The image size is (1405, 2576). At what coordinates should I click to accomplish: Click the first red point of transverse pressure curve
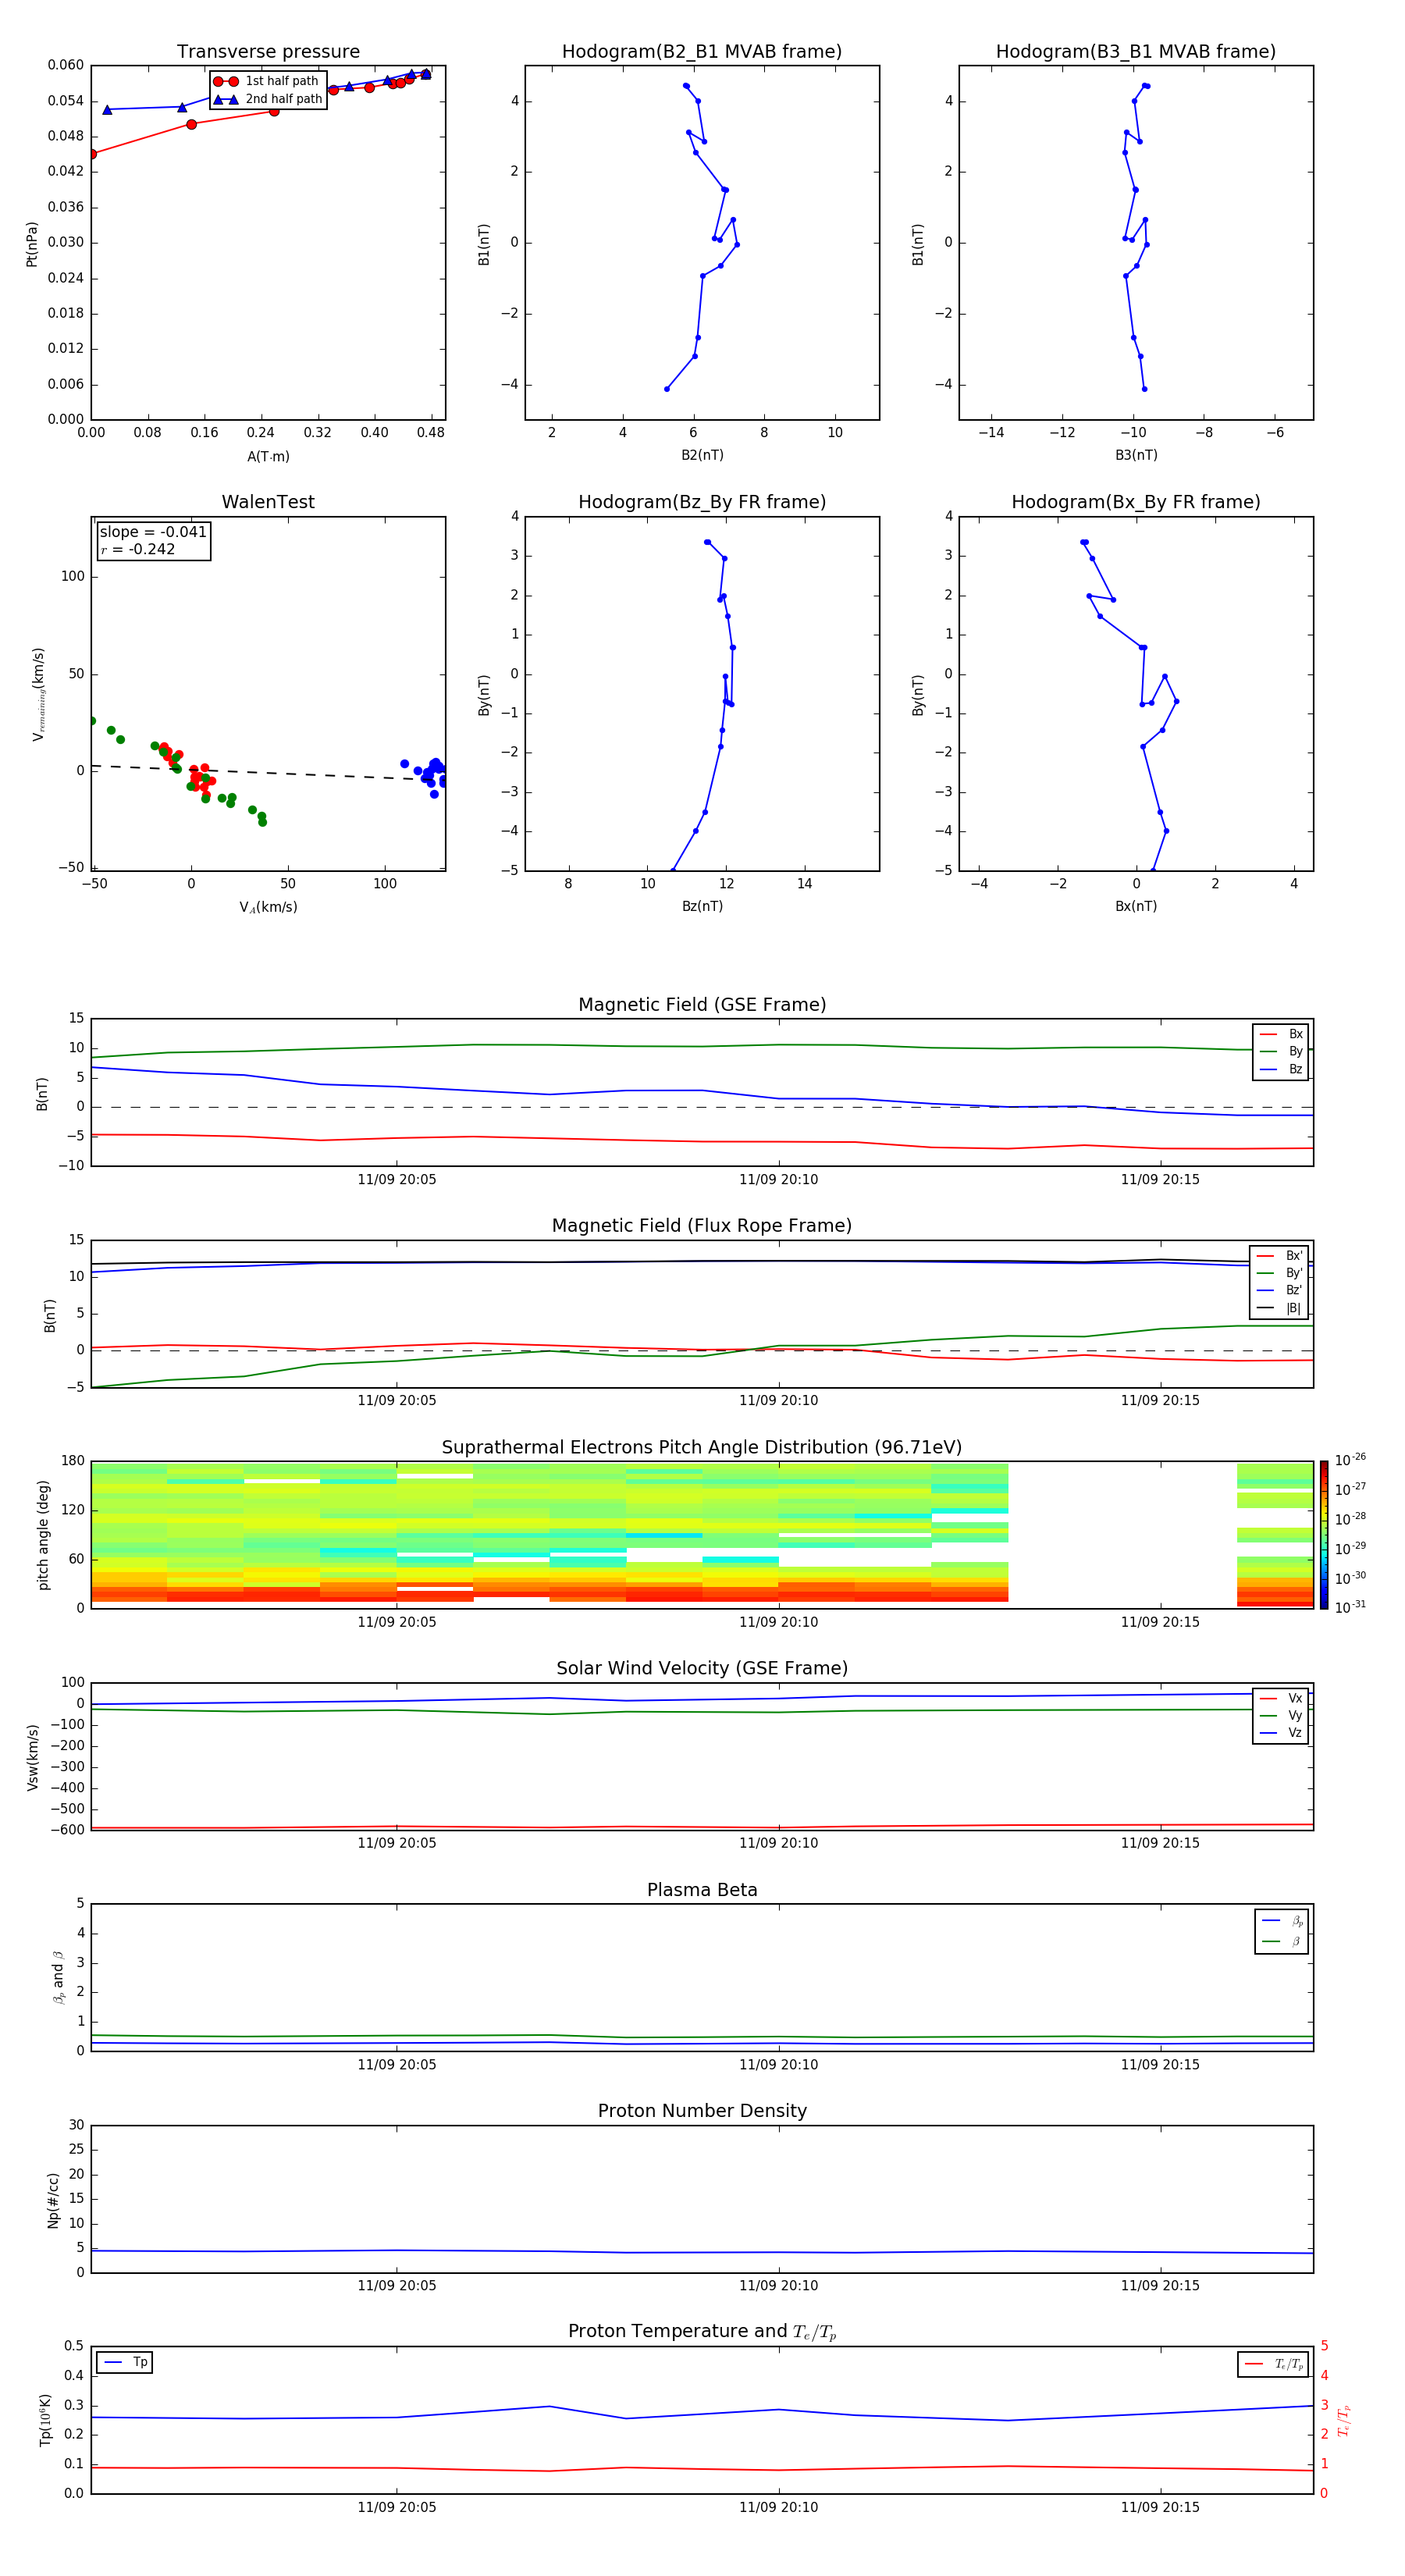[92, 154]
